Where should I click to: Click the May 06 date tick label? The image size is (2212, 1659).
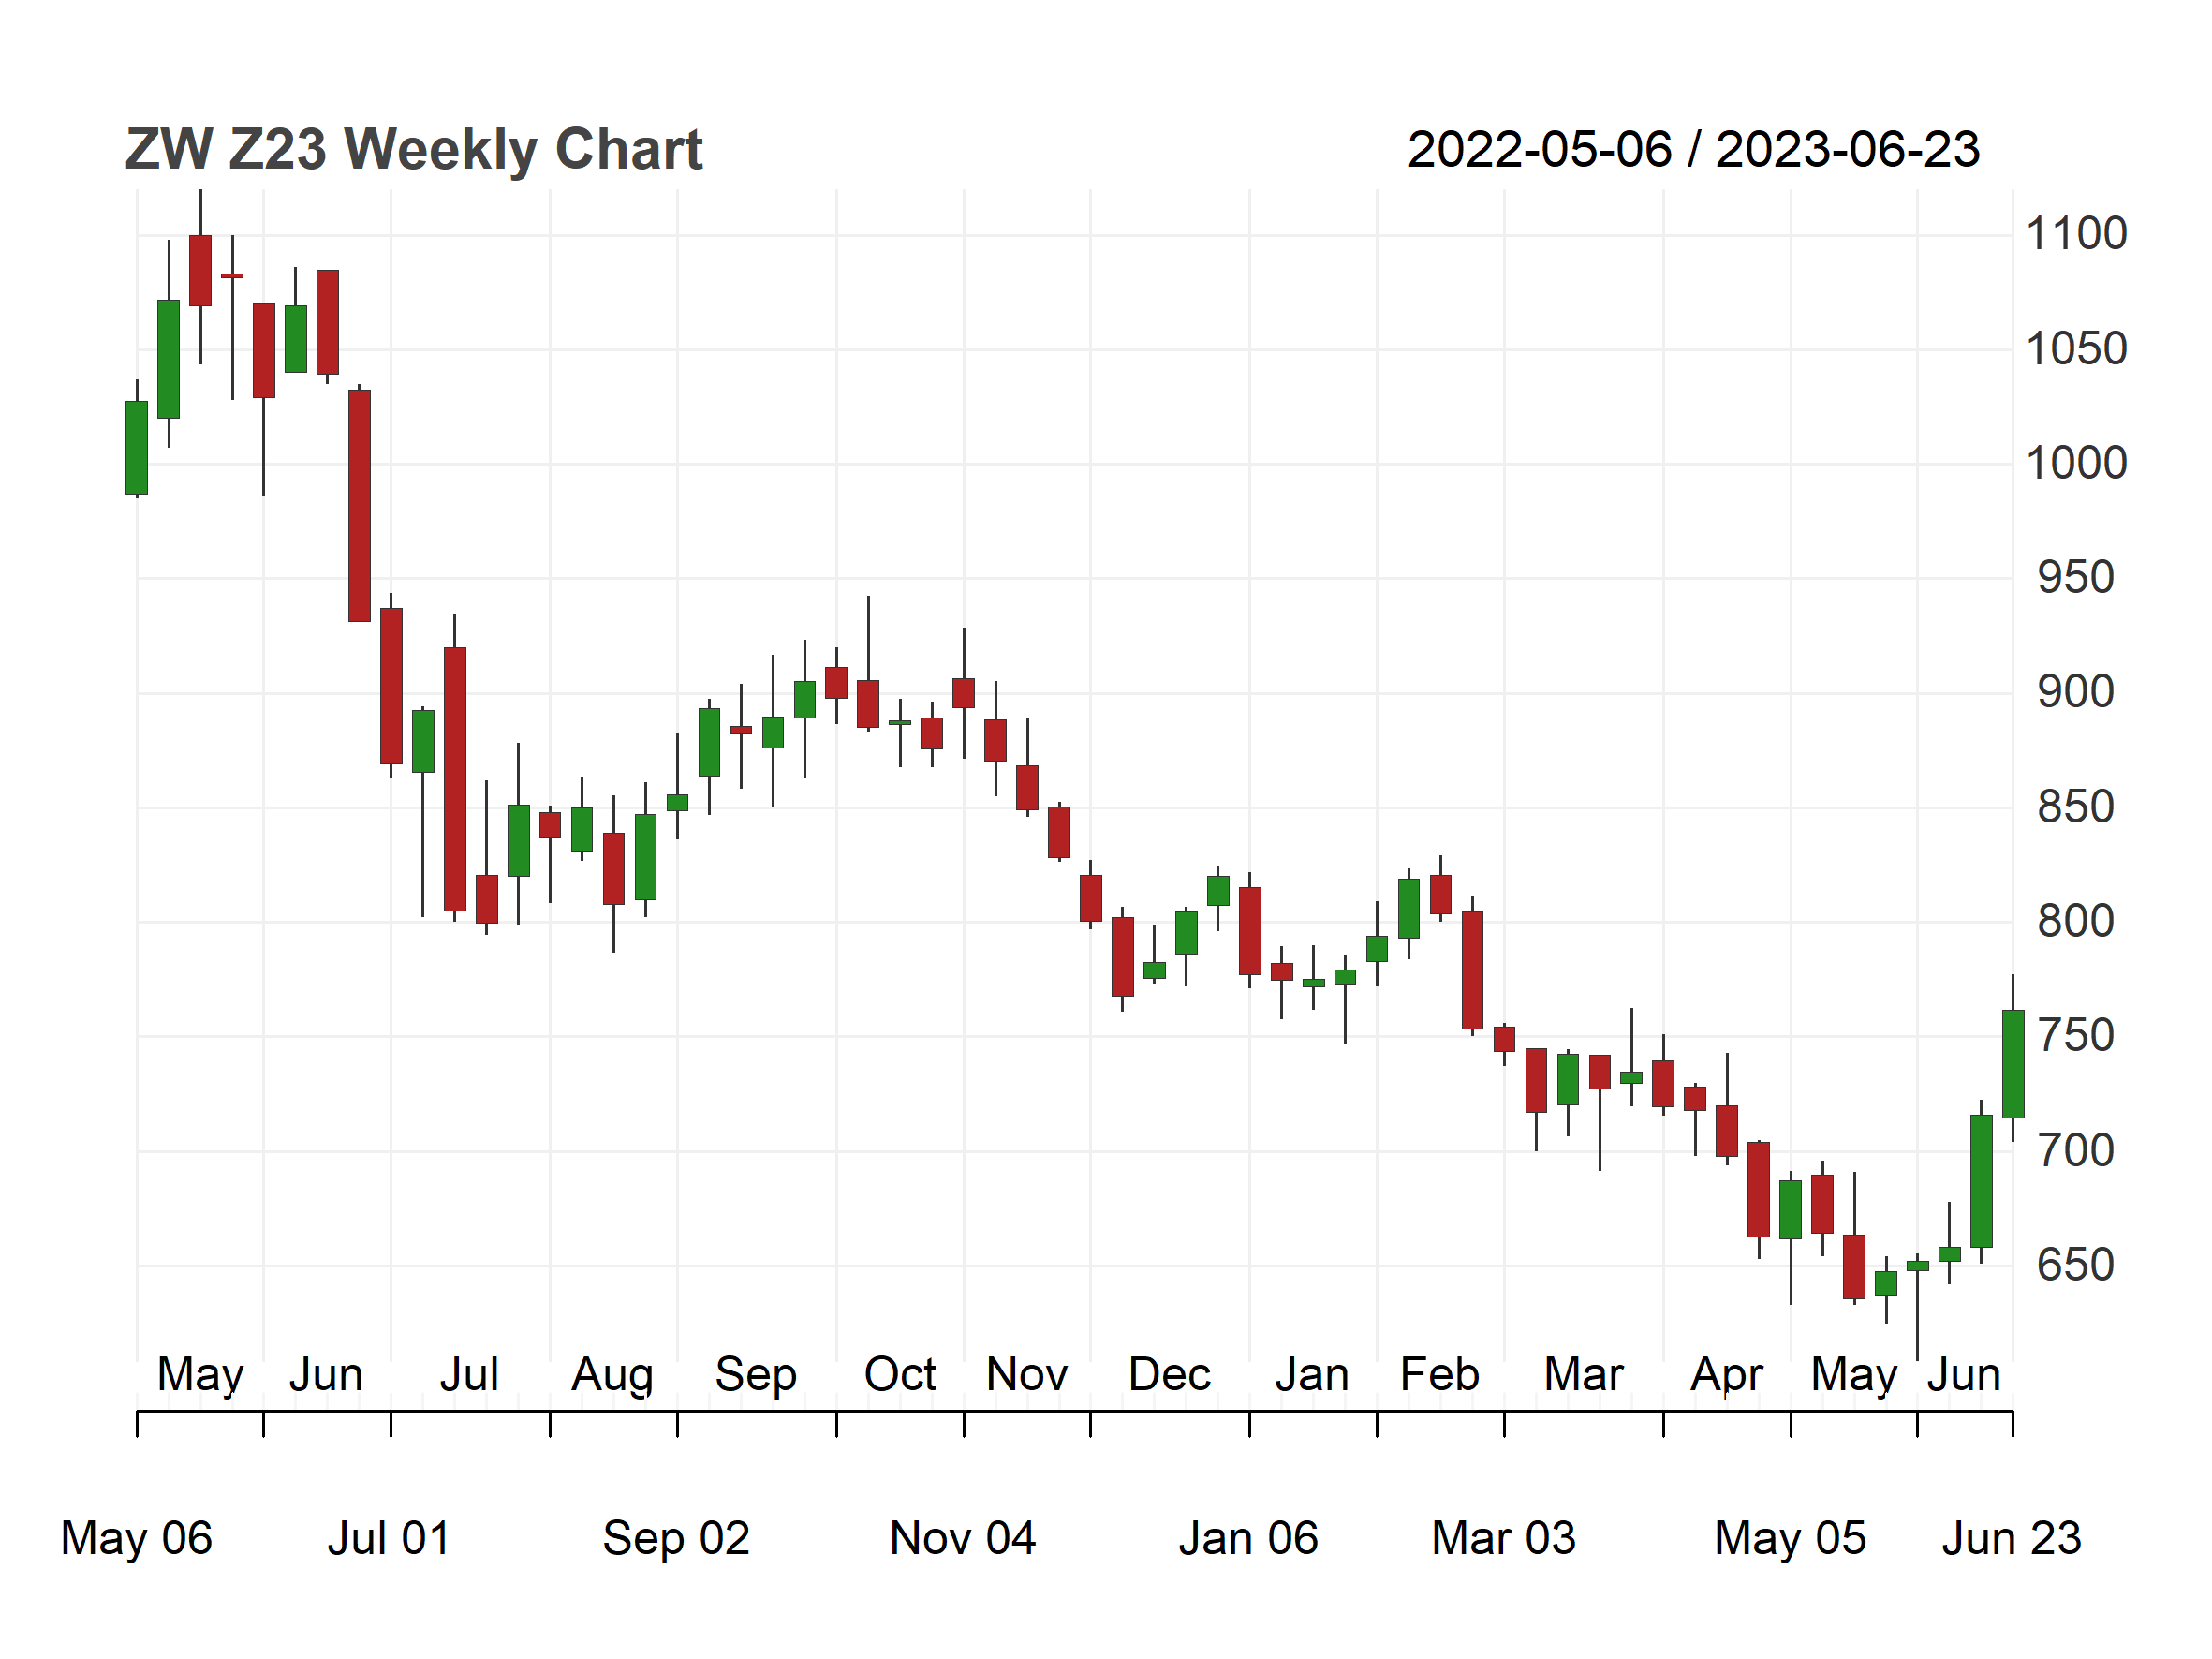[137, 1538]
